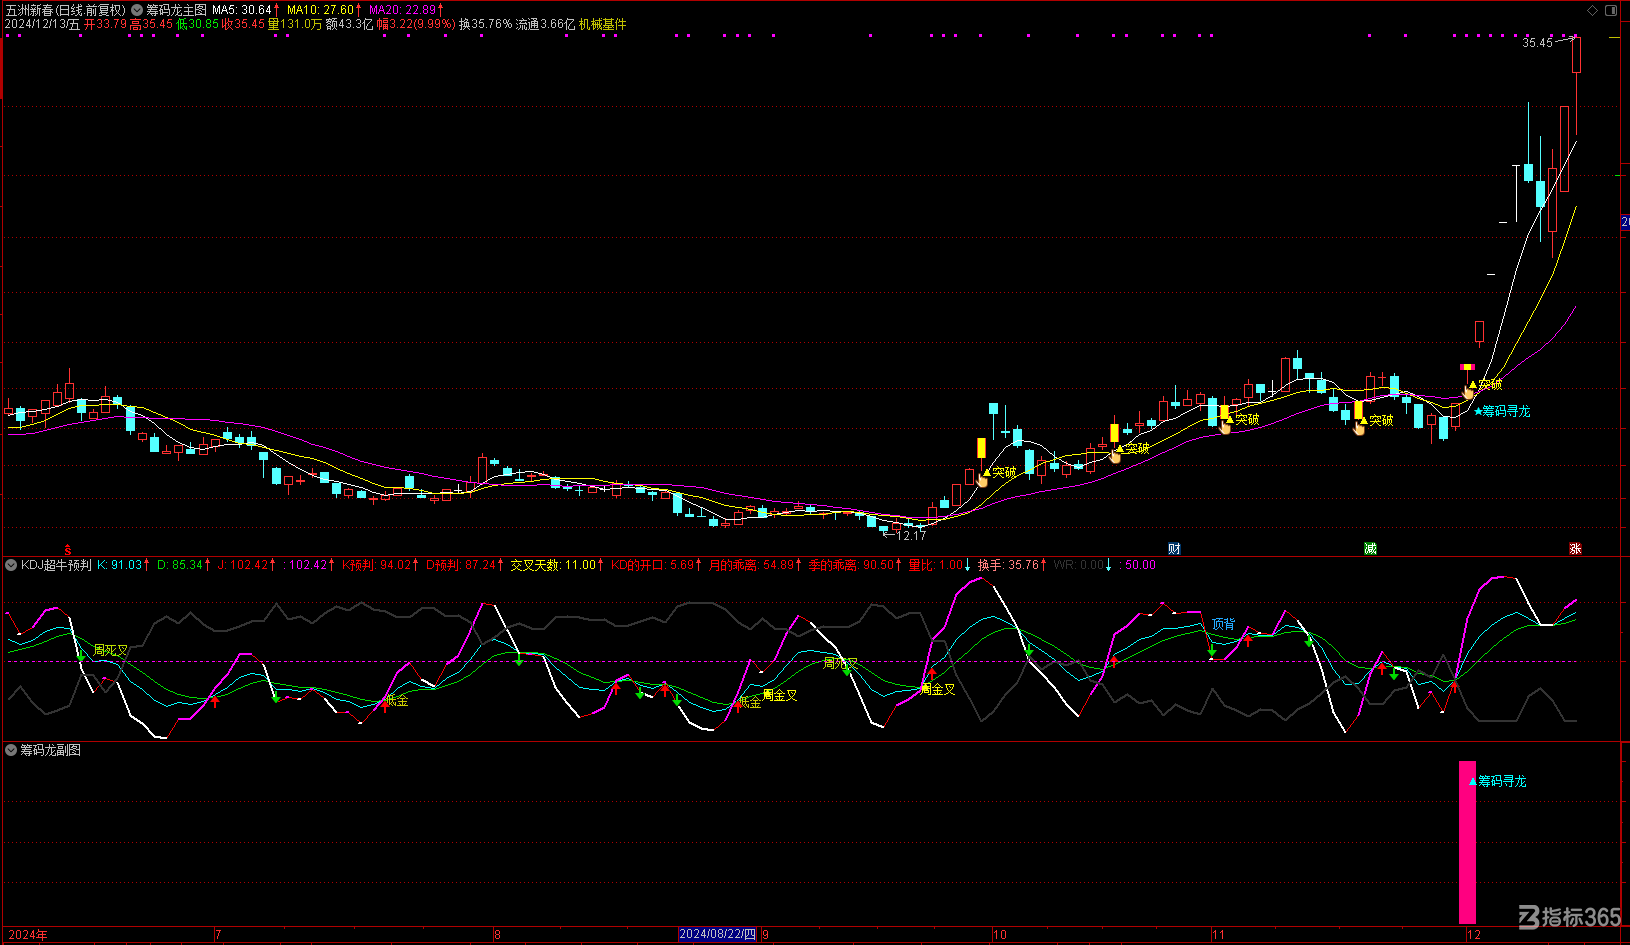Open the KDJ超牛预判 indicator dropdown arrow

tap(11, 565)
